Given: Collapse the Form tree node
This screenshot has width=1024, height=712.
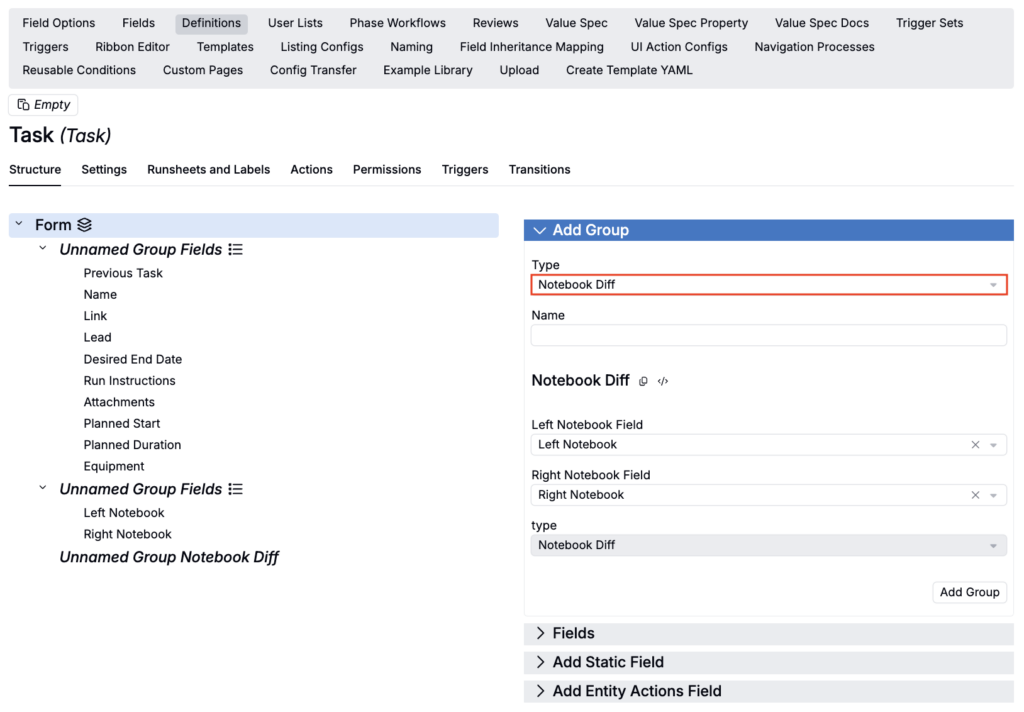Looking at the screenshot, I should (x=19, y=225).
